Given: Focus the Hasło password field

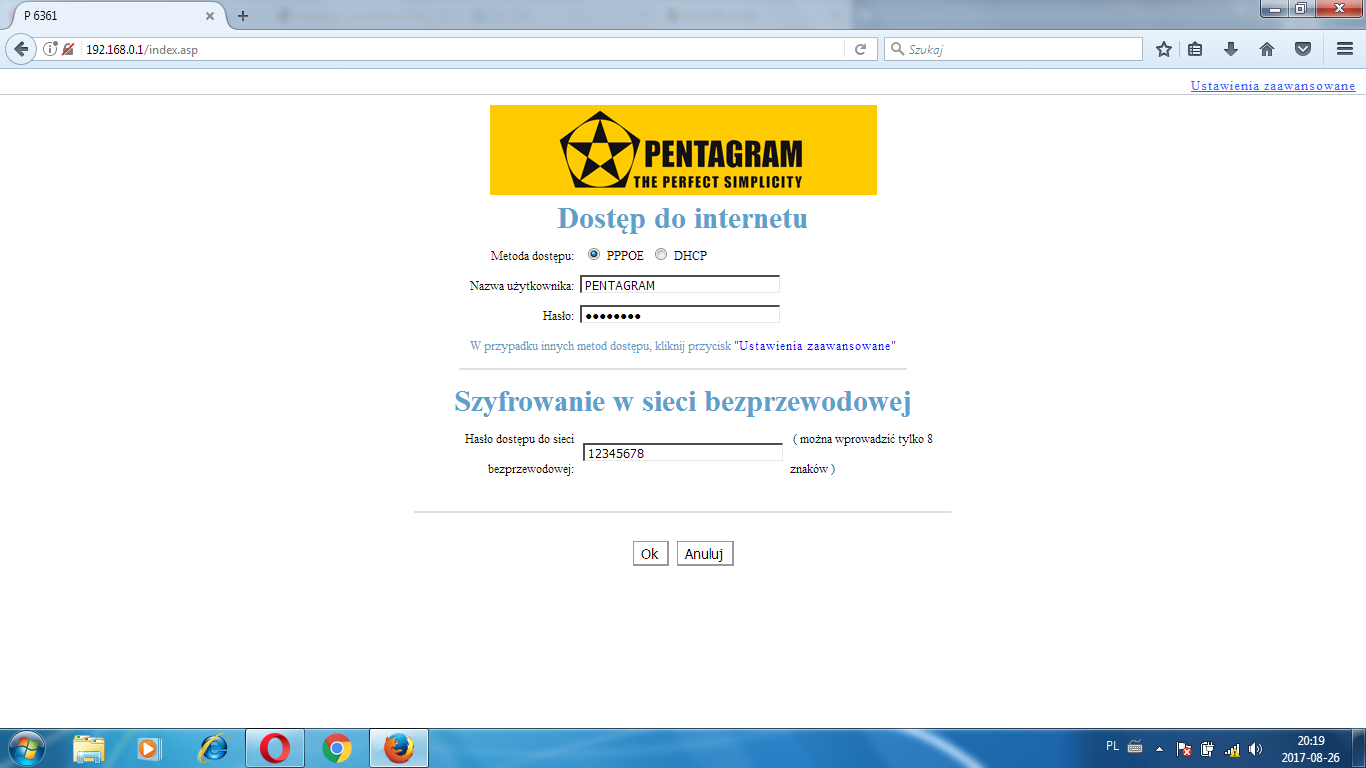Looking at the screenshot, I should point(680,315).
